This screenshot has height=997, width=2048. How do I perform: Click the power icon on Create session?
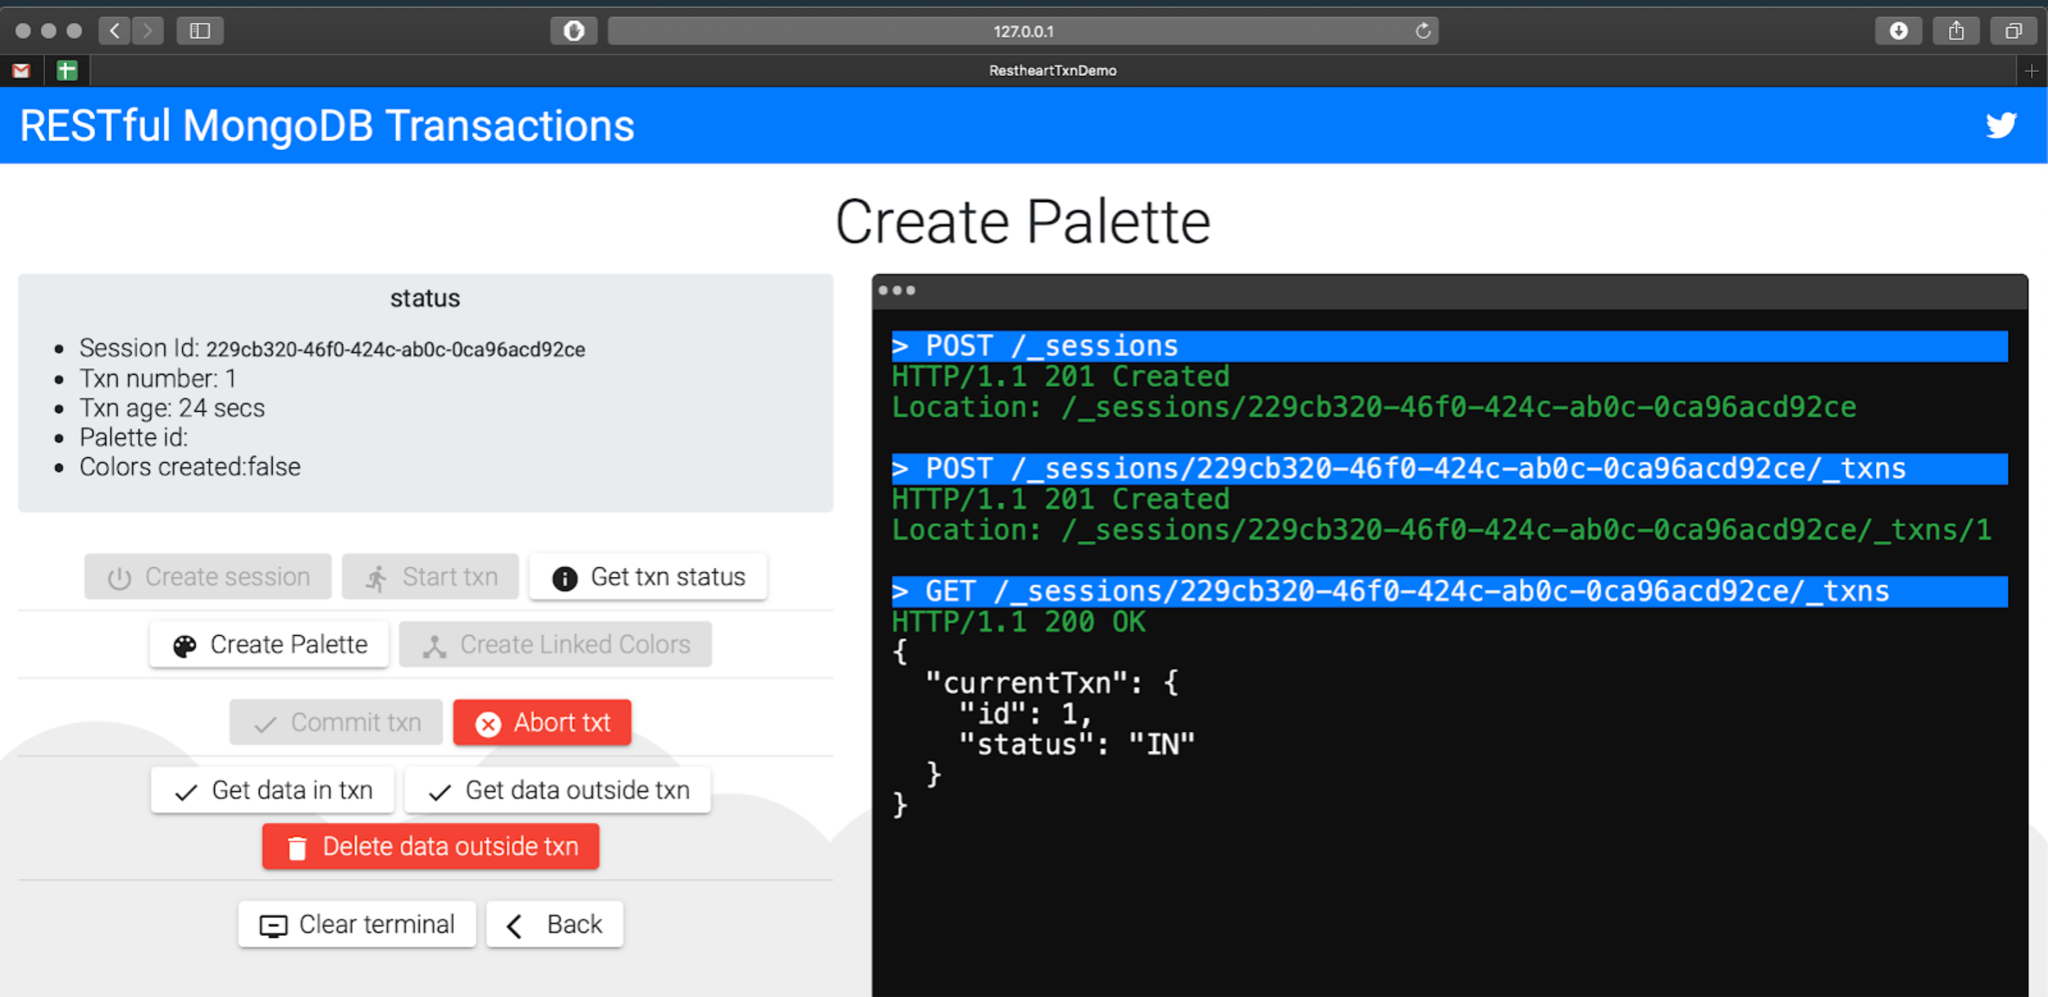click(x=120, y=576)
